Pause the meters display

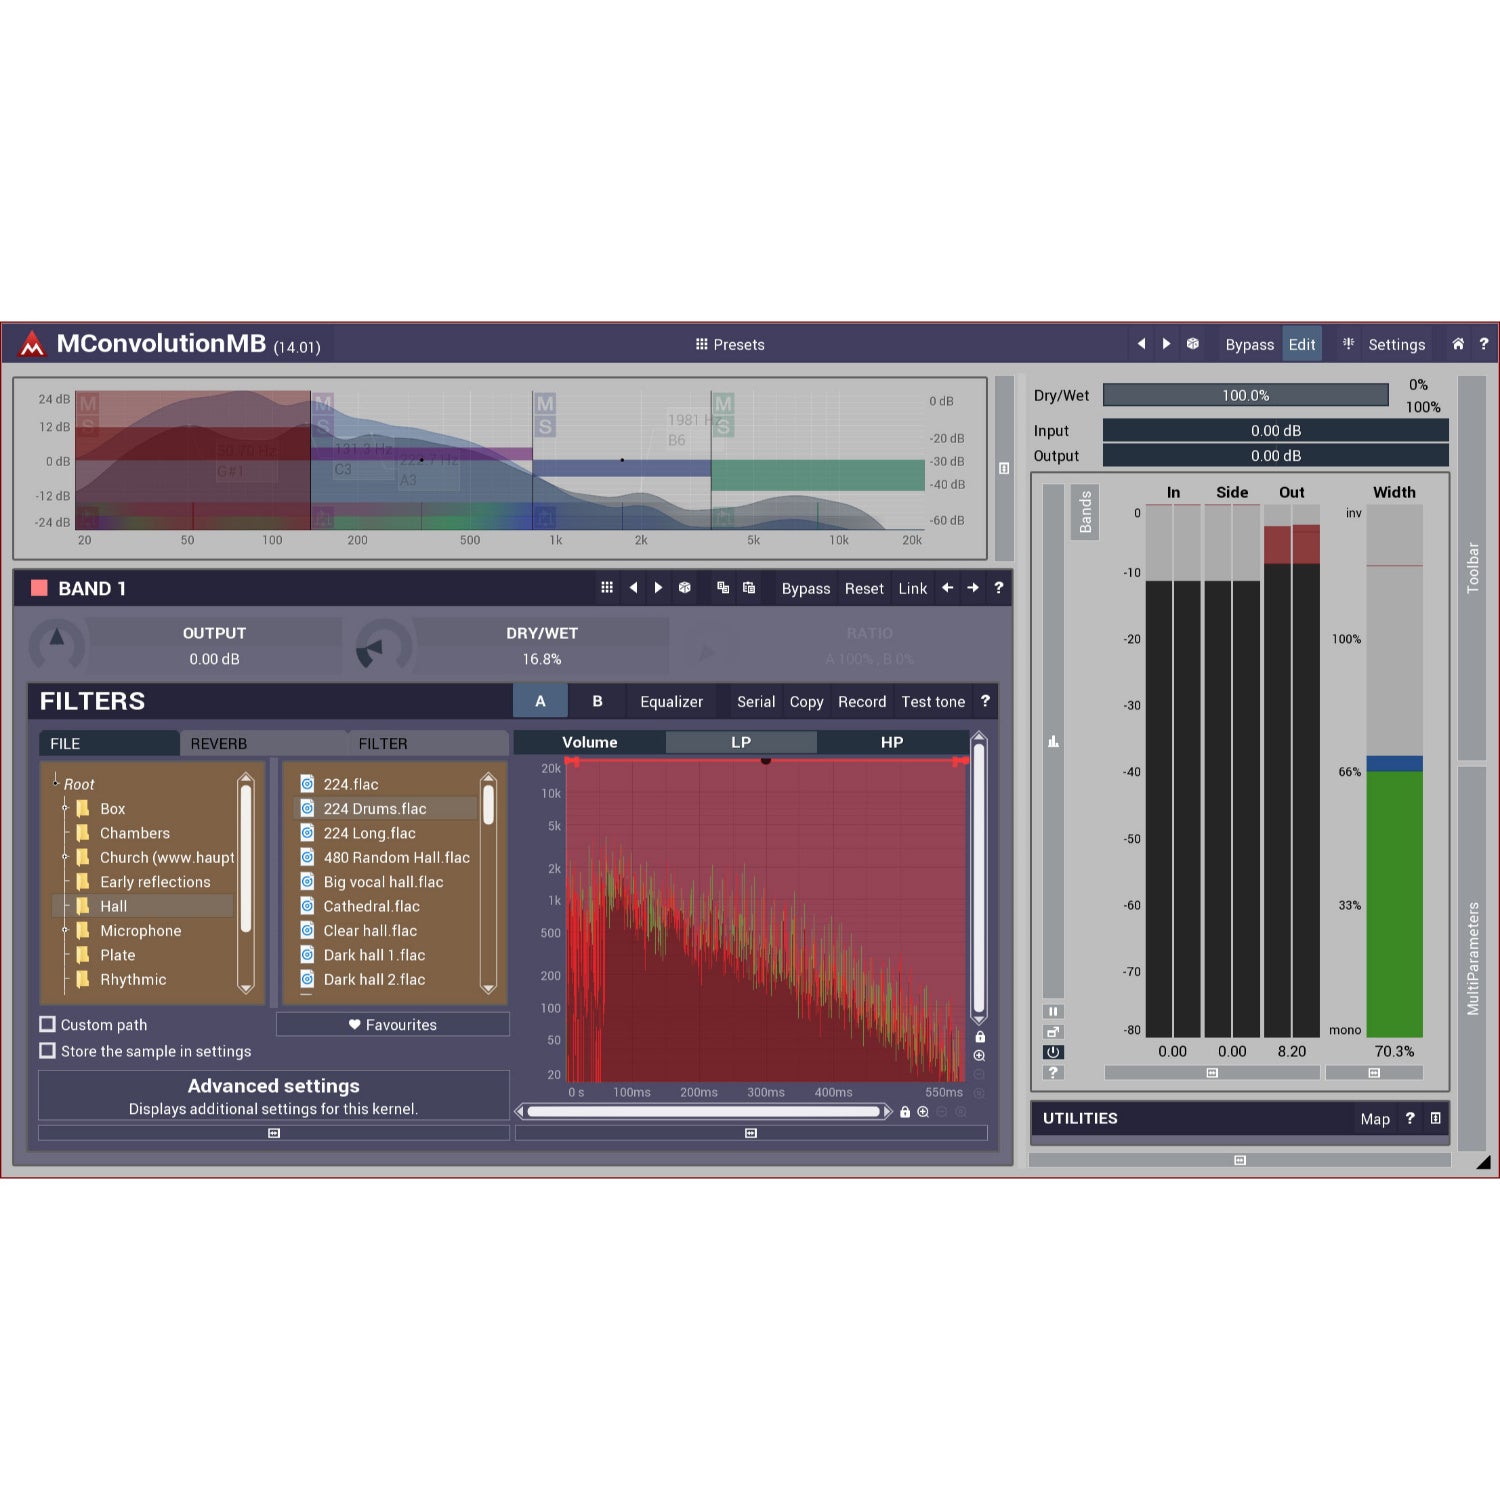[x=1053, y=1011]
